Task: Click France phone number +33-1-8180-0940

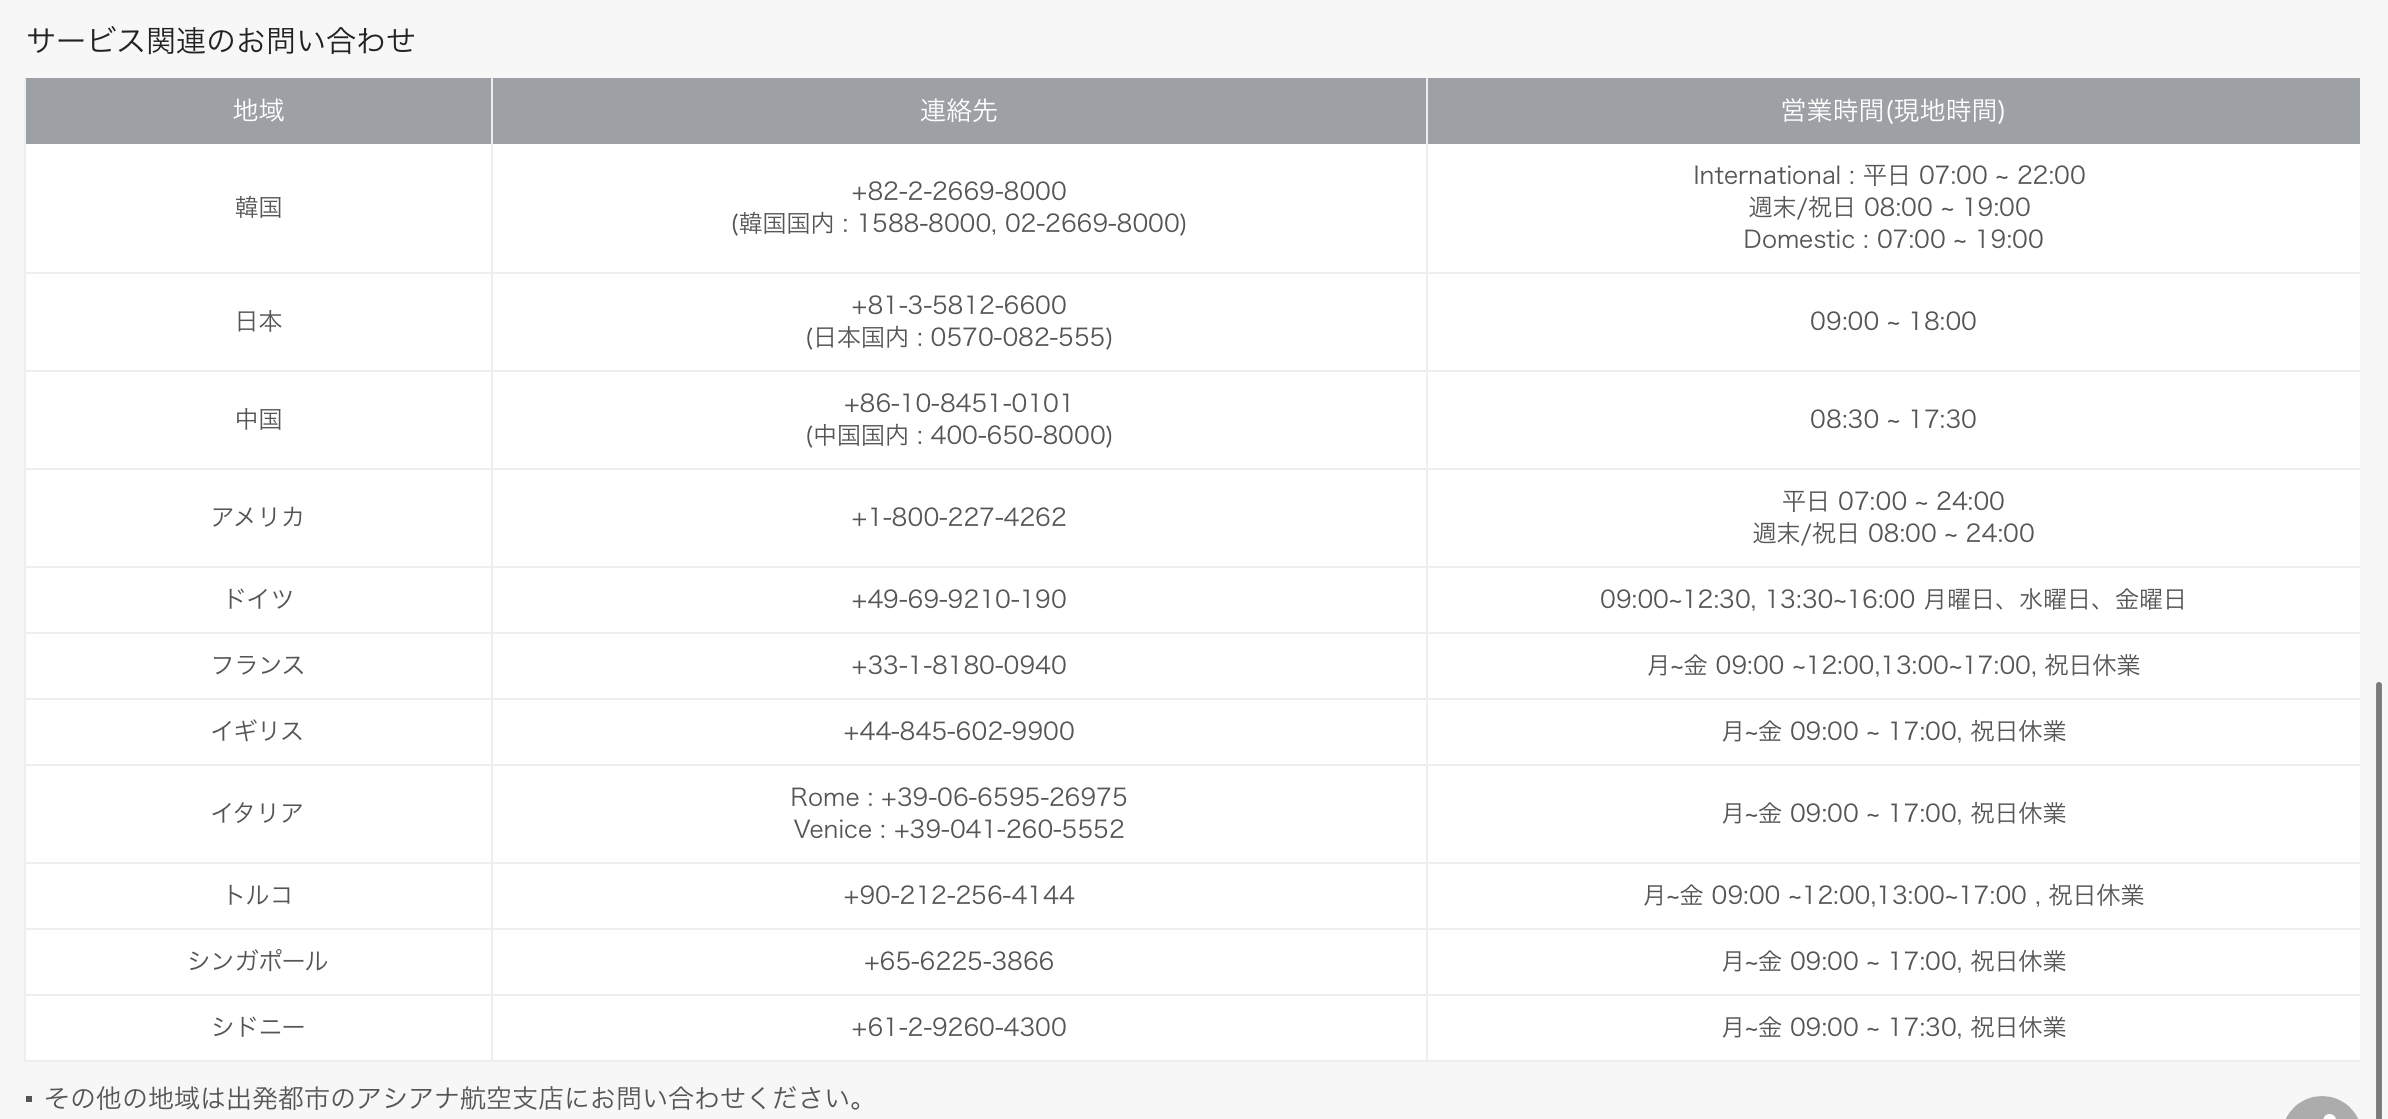Action: (x=958, y=665)
